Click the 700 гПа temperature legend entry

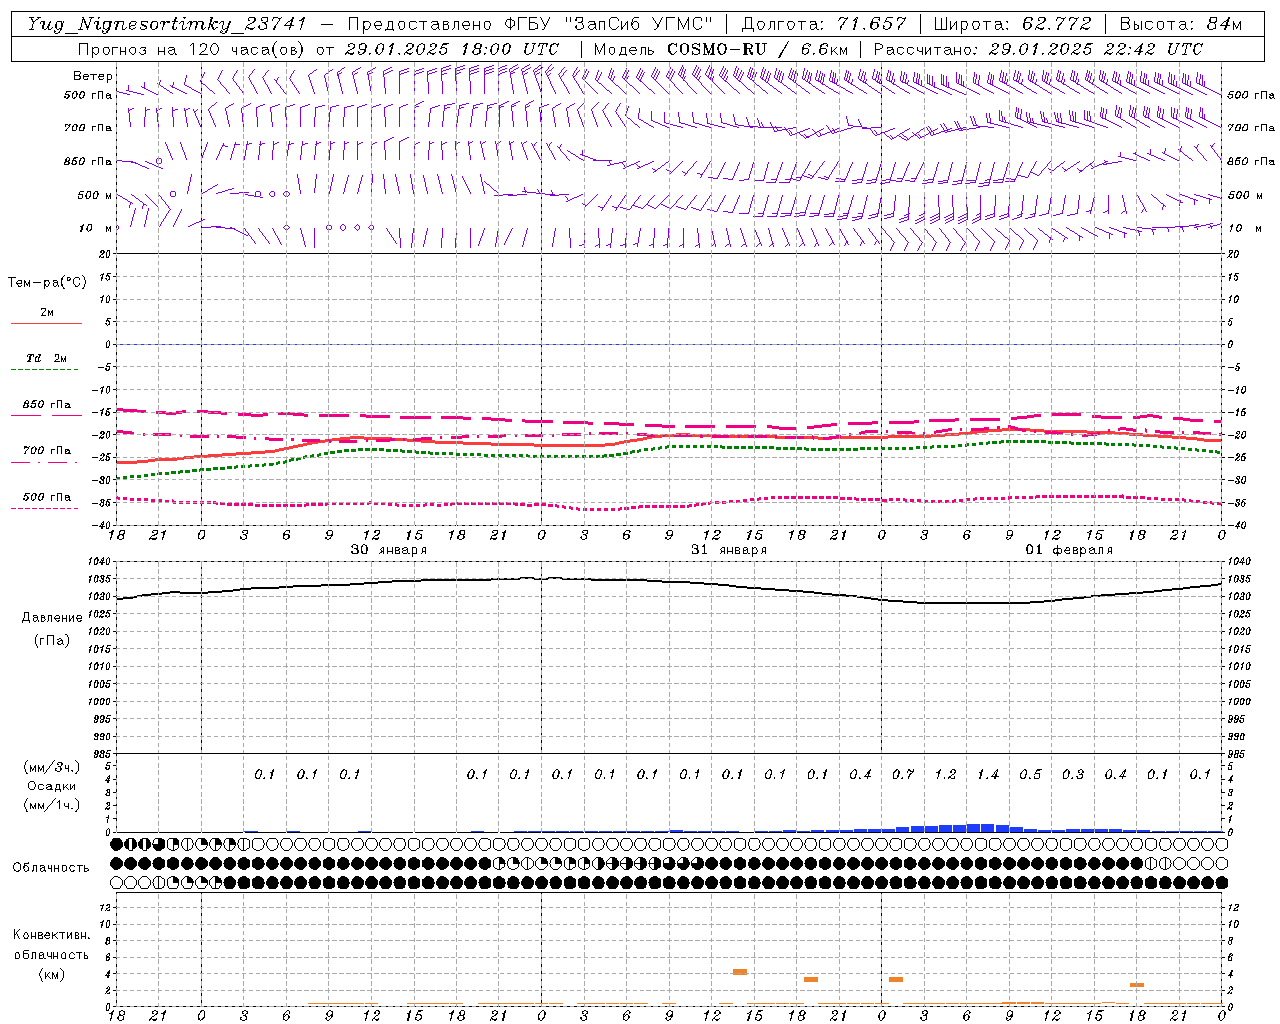tap(47, 451)
